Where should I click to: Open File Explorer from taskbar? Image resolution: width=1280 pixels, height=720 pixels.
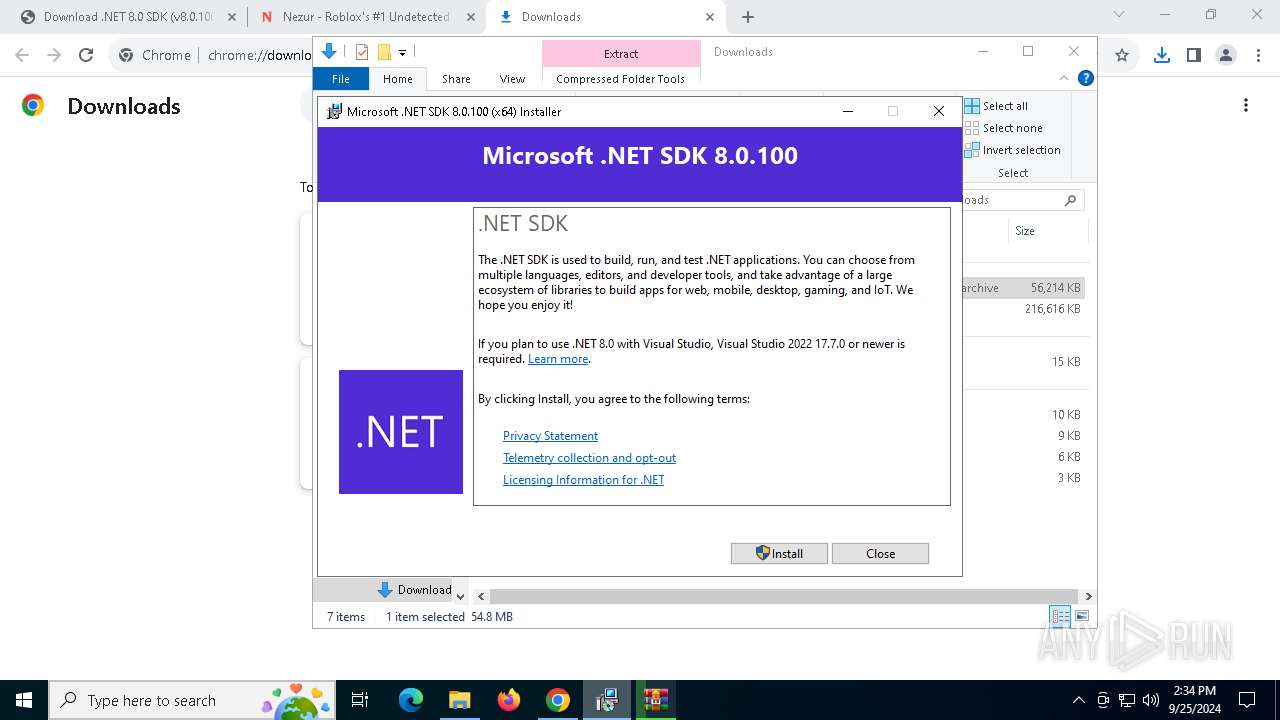pyautogui.click(x=460, y=700)
